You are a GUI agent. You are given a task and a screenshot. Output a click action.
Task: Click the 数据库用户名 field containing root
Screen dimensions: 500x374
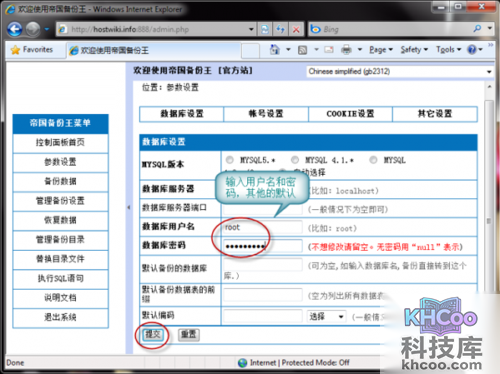[x=263, y=227]
